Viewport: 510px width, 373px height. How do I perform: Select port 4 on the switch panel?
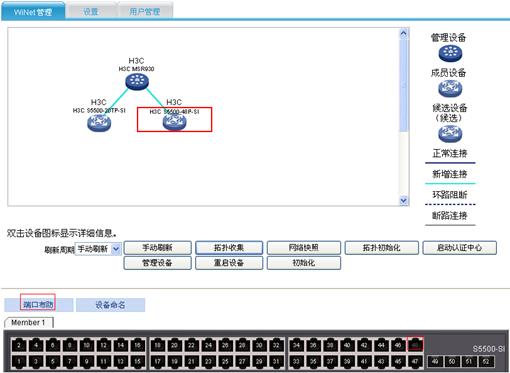[x=36, y=345]
